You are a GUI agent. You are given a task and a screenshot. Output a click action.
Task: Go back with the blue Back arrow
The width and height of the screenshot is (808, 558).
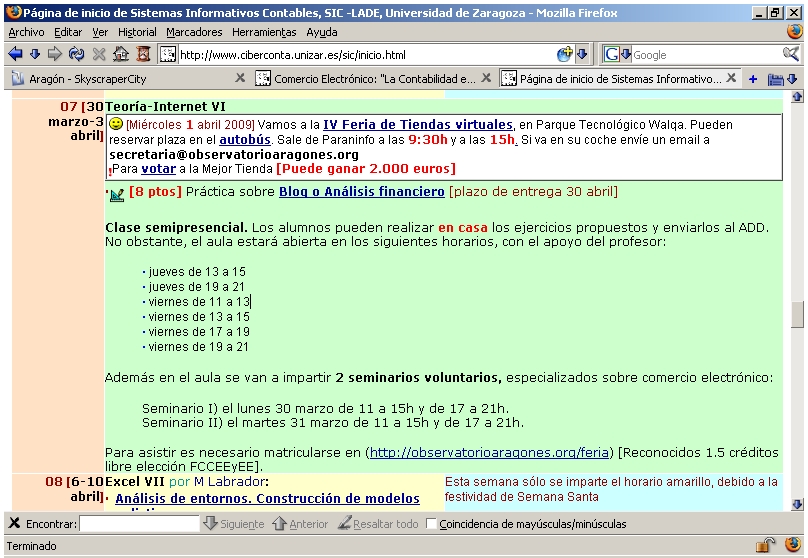[x=15, y=54]
